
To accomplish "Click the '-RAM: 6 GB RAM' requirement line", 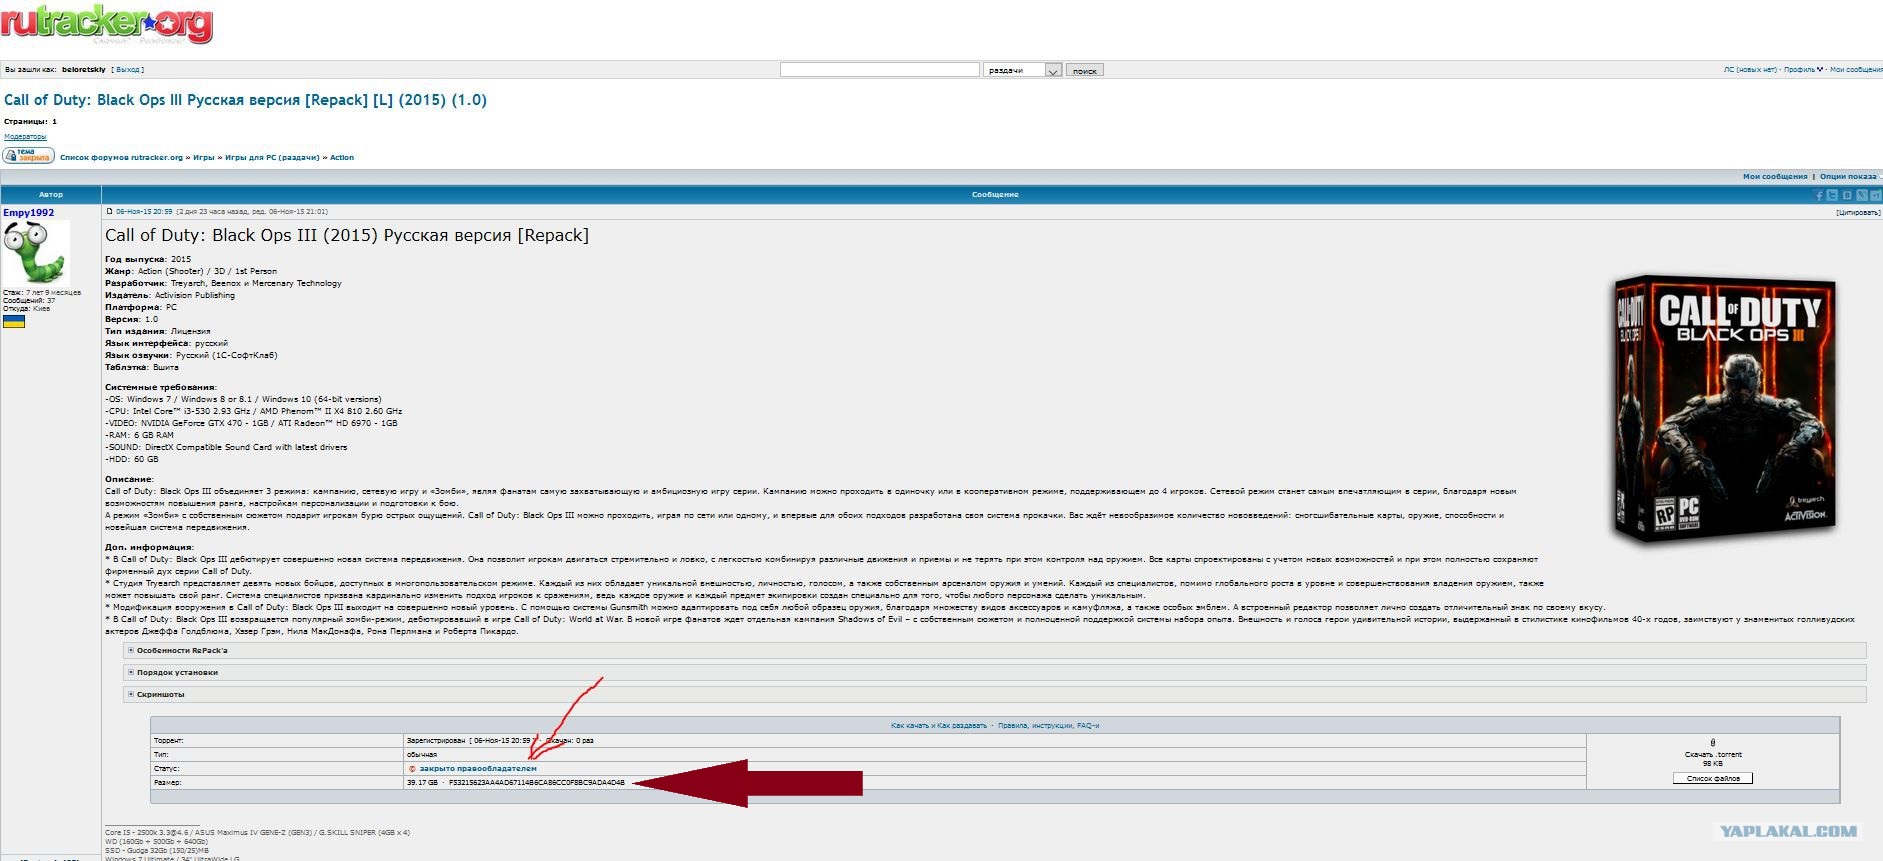I will point(139,435).
